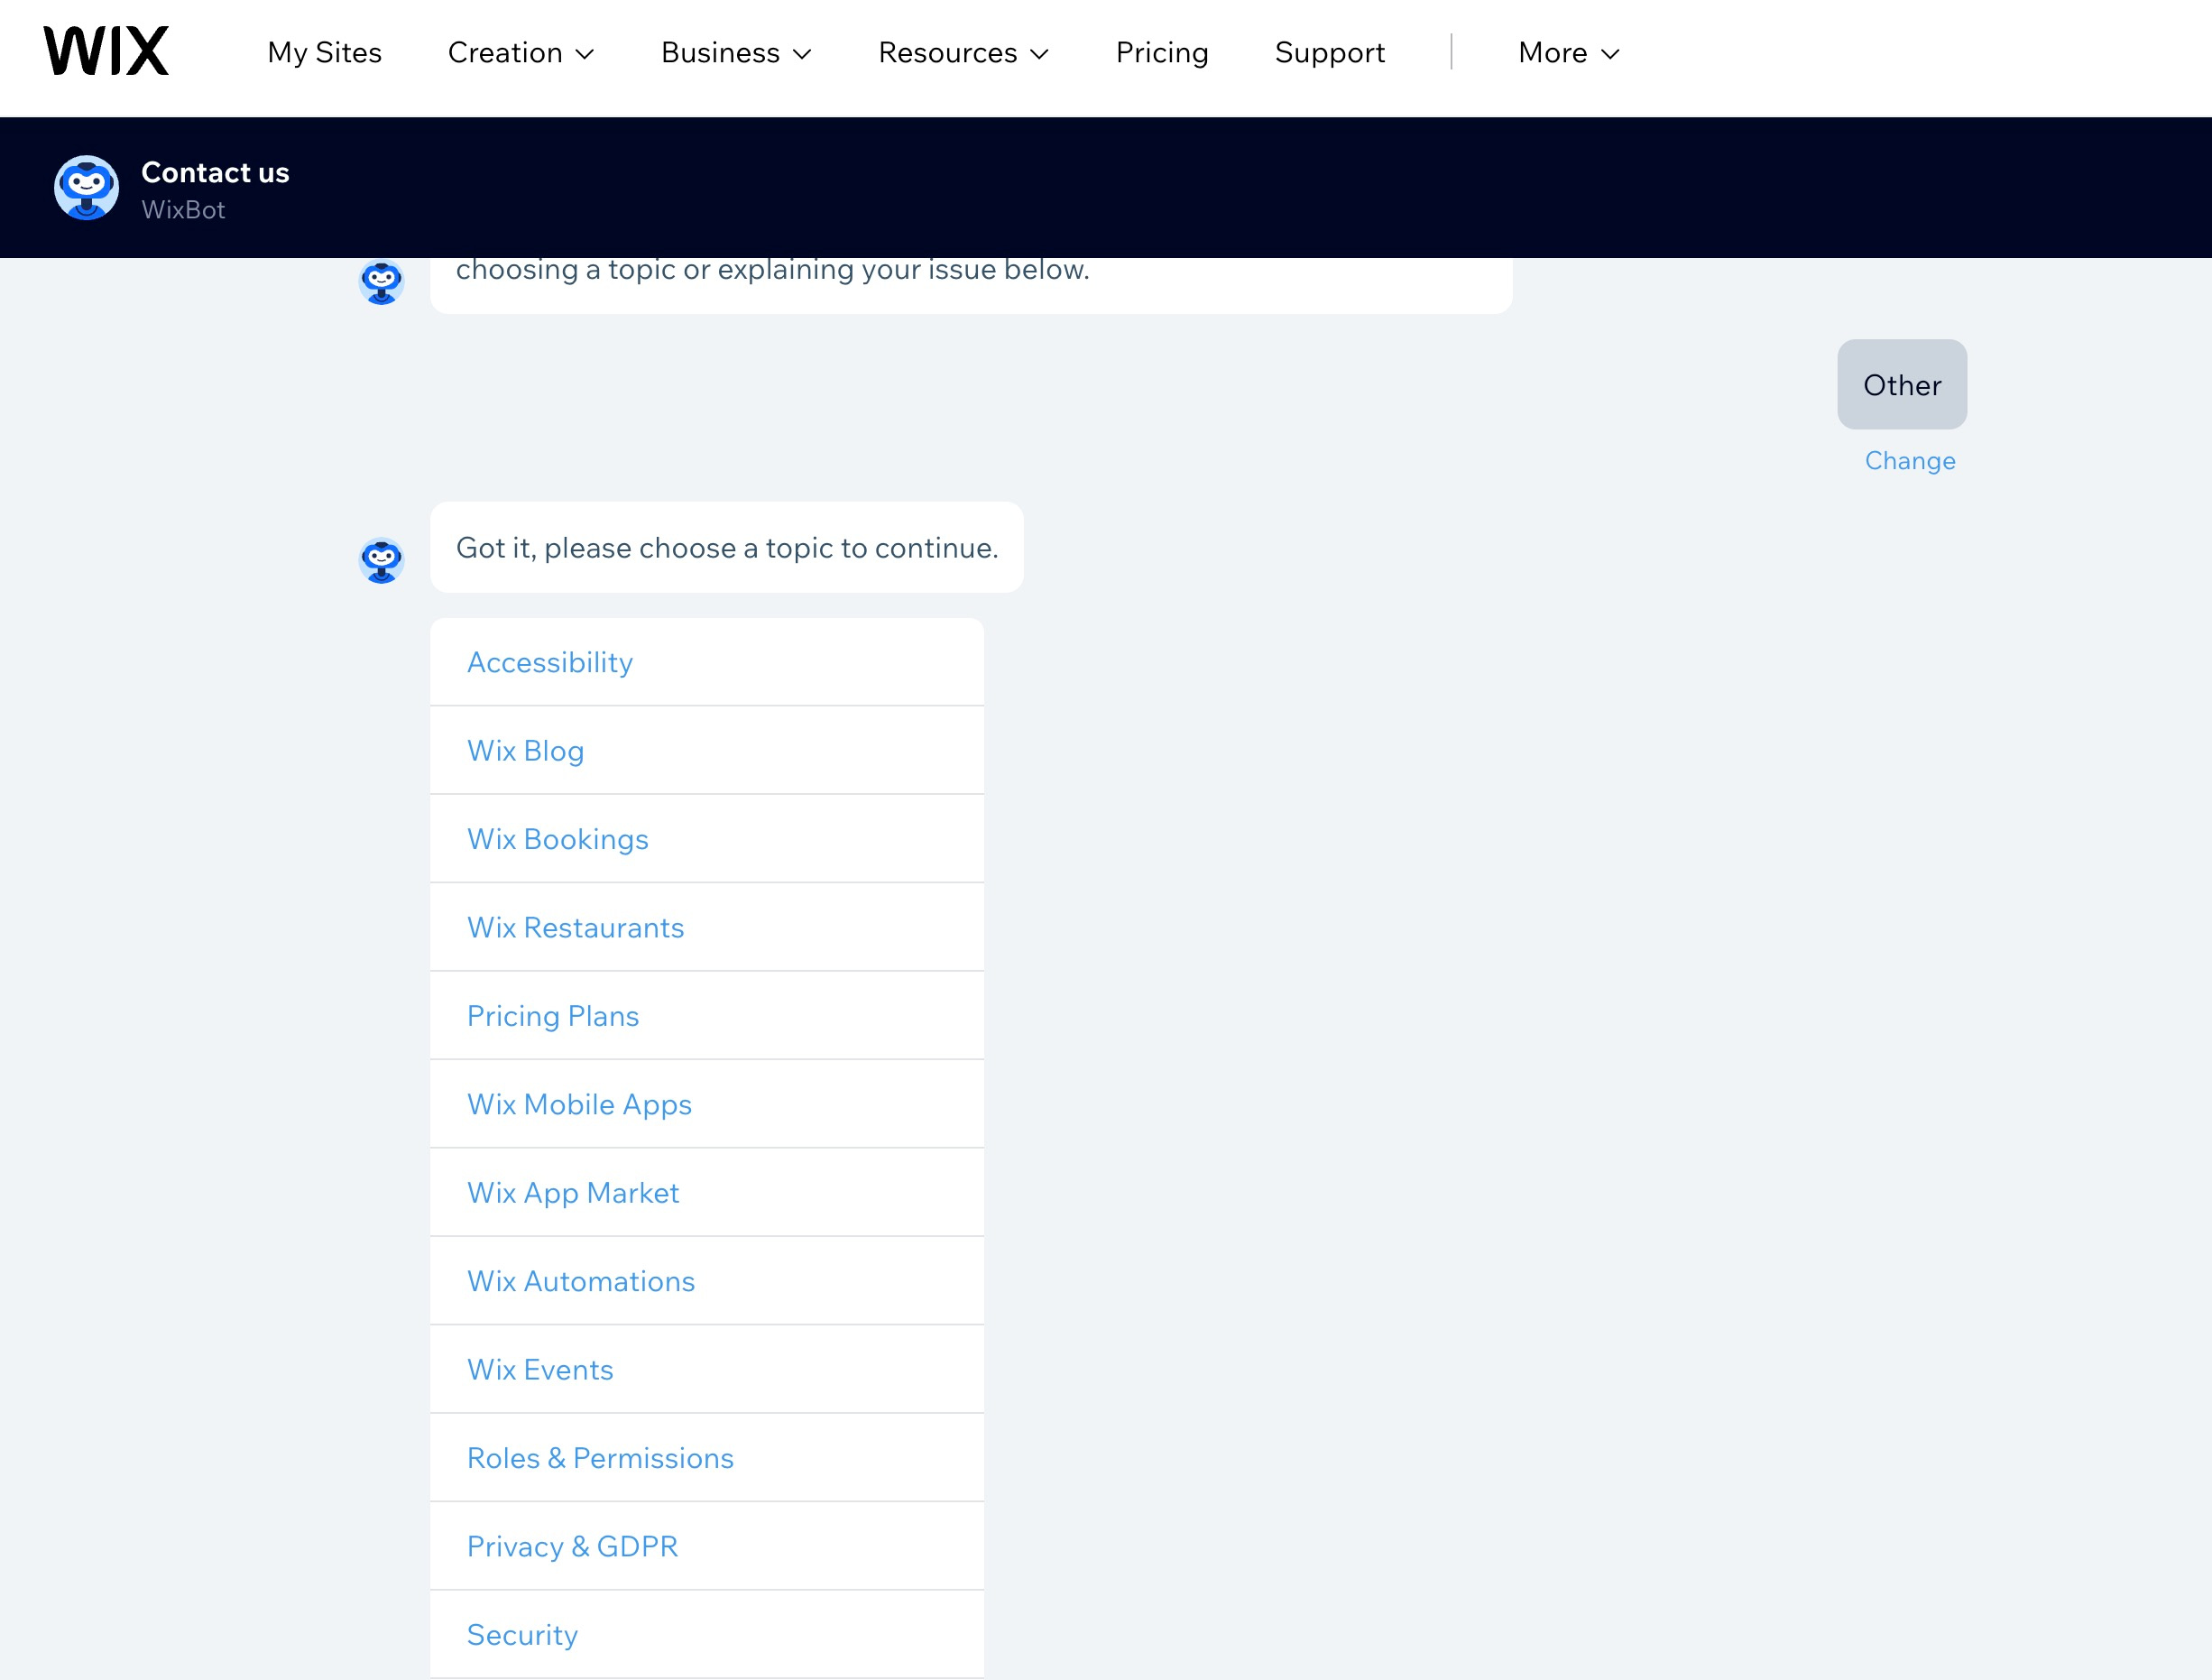Select Wix Bookings from the topic list
Image resolution: width=2212 pixels, height=1680 pixels.
tap(557, 839)
